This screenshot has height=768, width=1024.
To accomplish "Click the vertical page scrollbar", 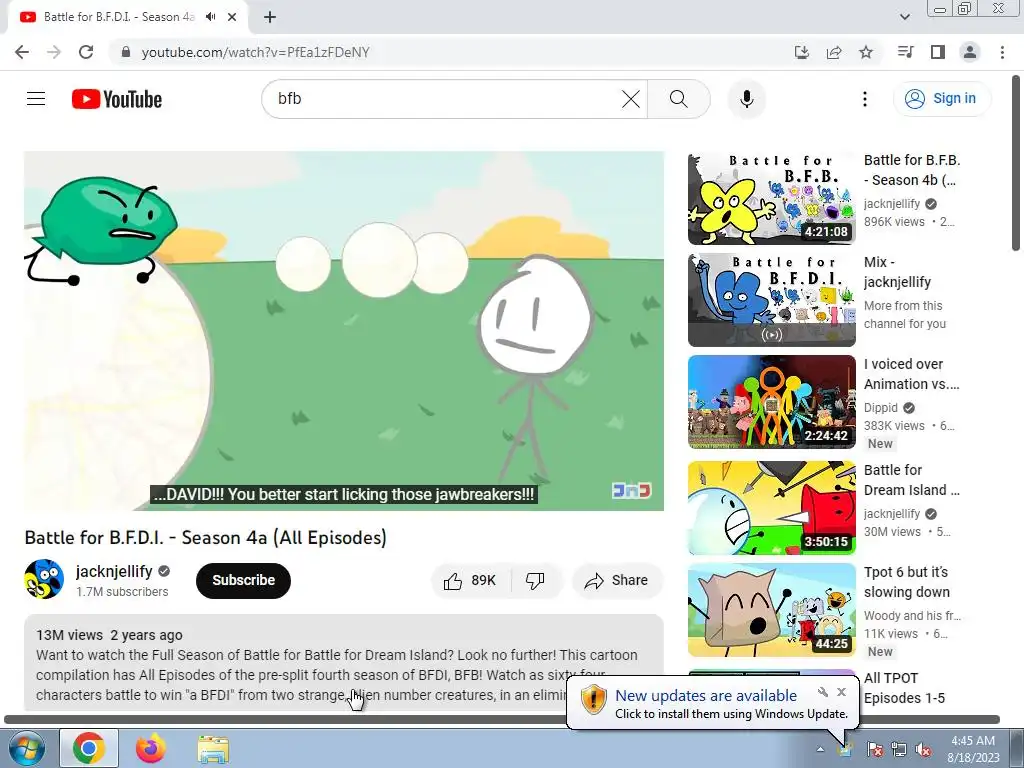I will point(1016,163).
